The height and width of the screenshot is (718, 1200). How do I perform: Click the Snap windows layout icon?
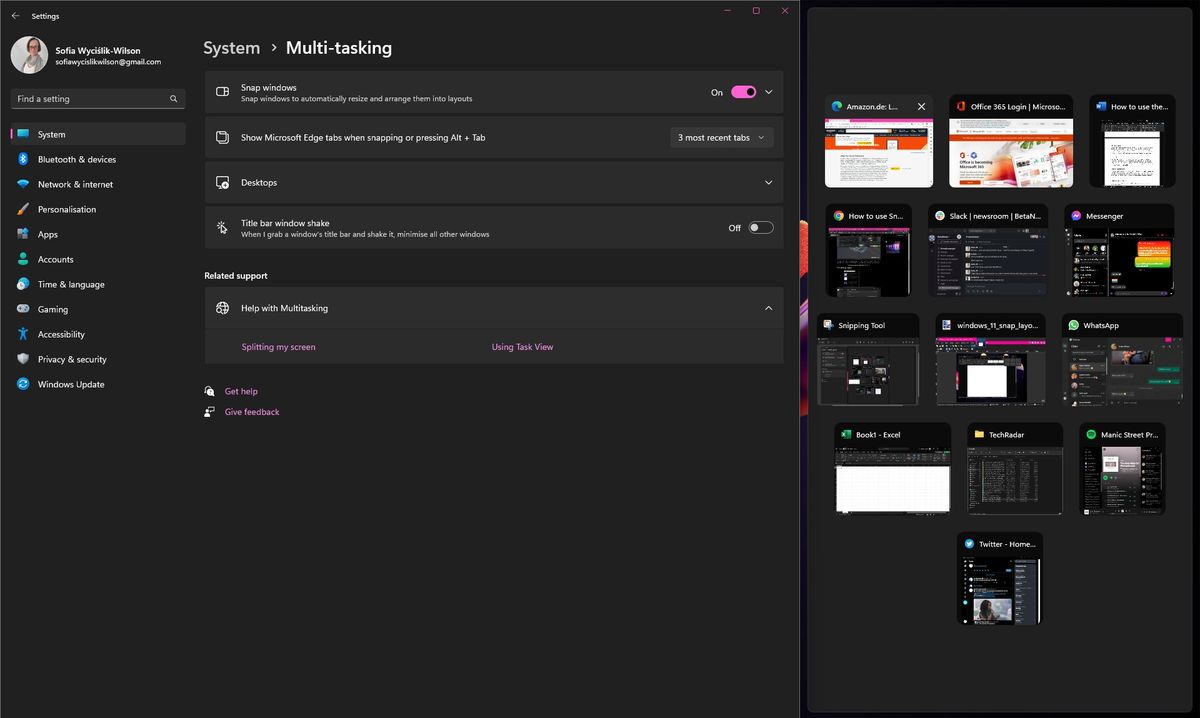tap(221, 91)
